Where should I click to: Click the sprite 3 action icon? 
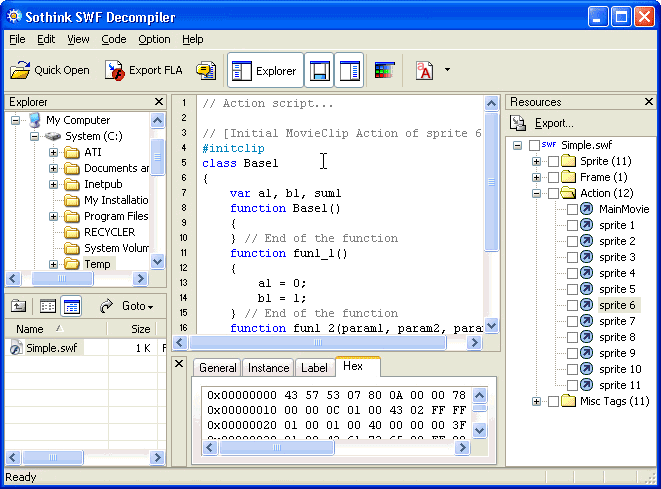[x=586, y=257]
